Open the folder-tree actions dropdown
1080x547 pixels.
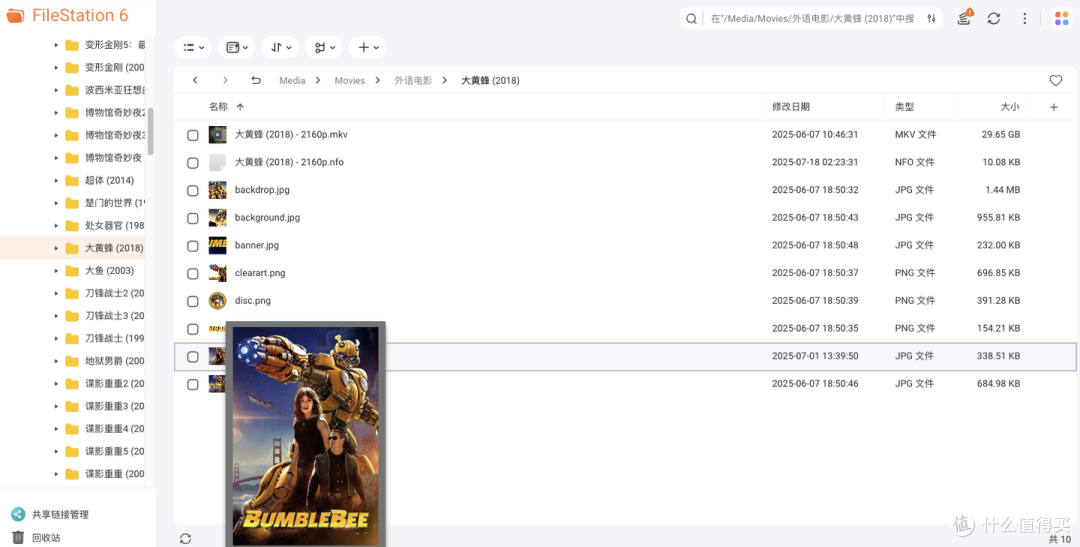324,48
